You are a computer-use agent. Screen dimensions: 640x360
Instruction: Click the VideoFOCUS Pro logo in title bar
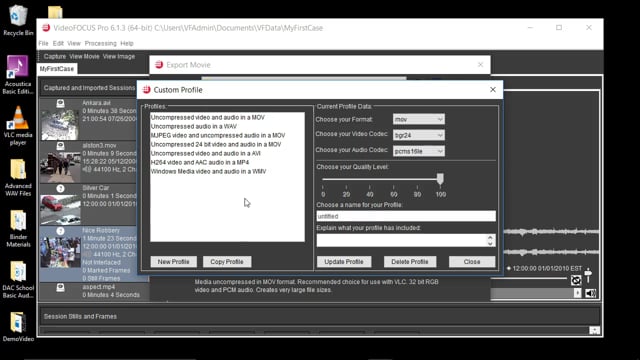[46, 28]
